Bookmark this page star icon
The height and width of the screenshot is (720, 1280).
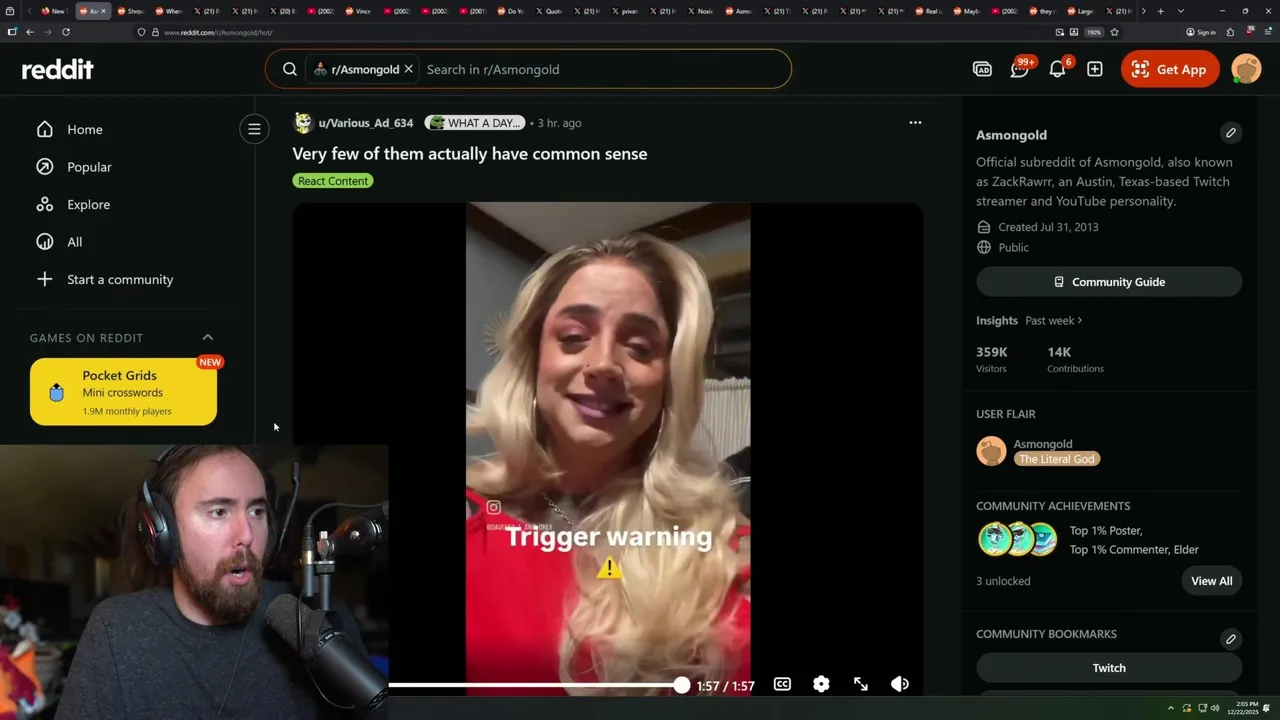point(1114,32)
